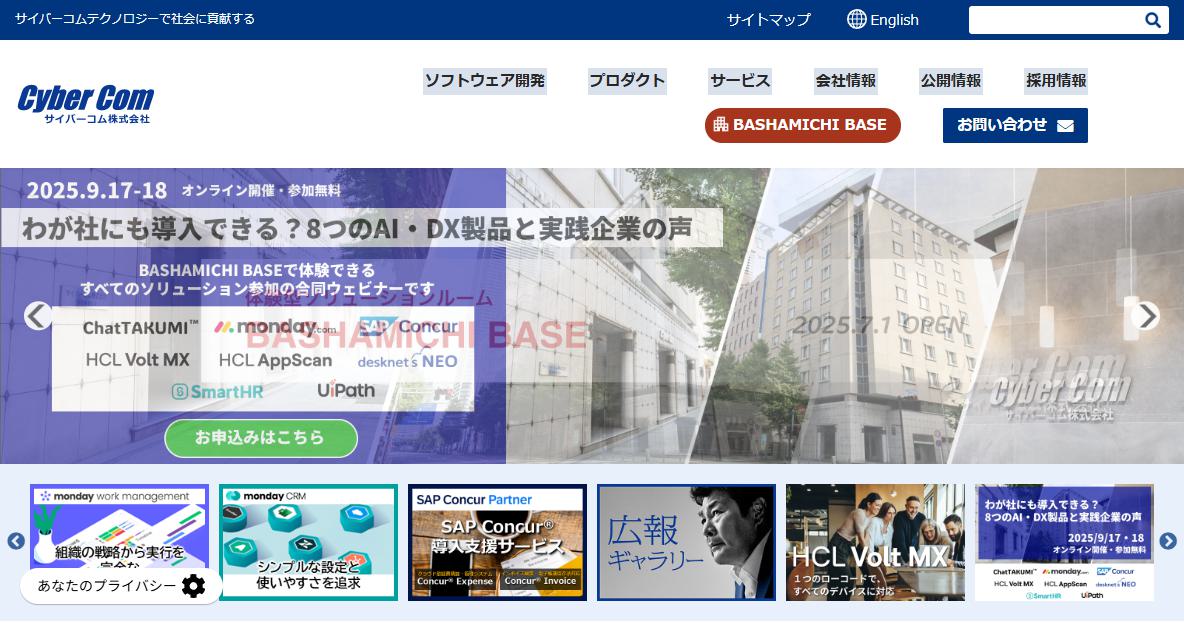Click the HCL Volt MX logo in hero banner
Viewport: 1184px width, 624px height.
[x=137, y=360]
